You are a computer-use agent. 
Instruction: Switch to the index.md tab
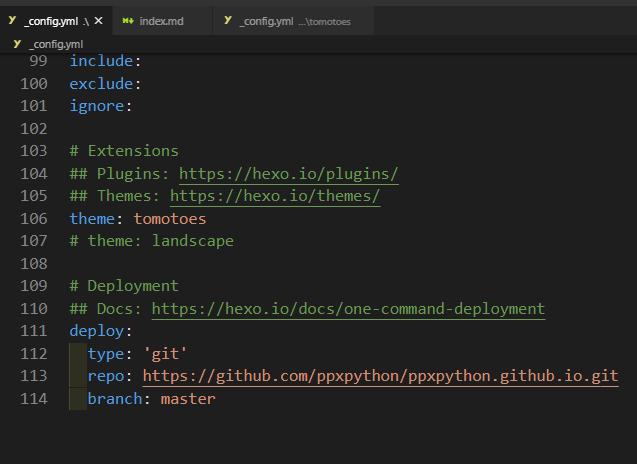point(162,21)
